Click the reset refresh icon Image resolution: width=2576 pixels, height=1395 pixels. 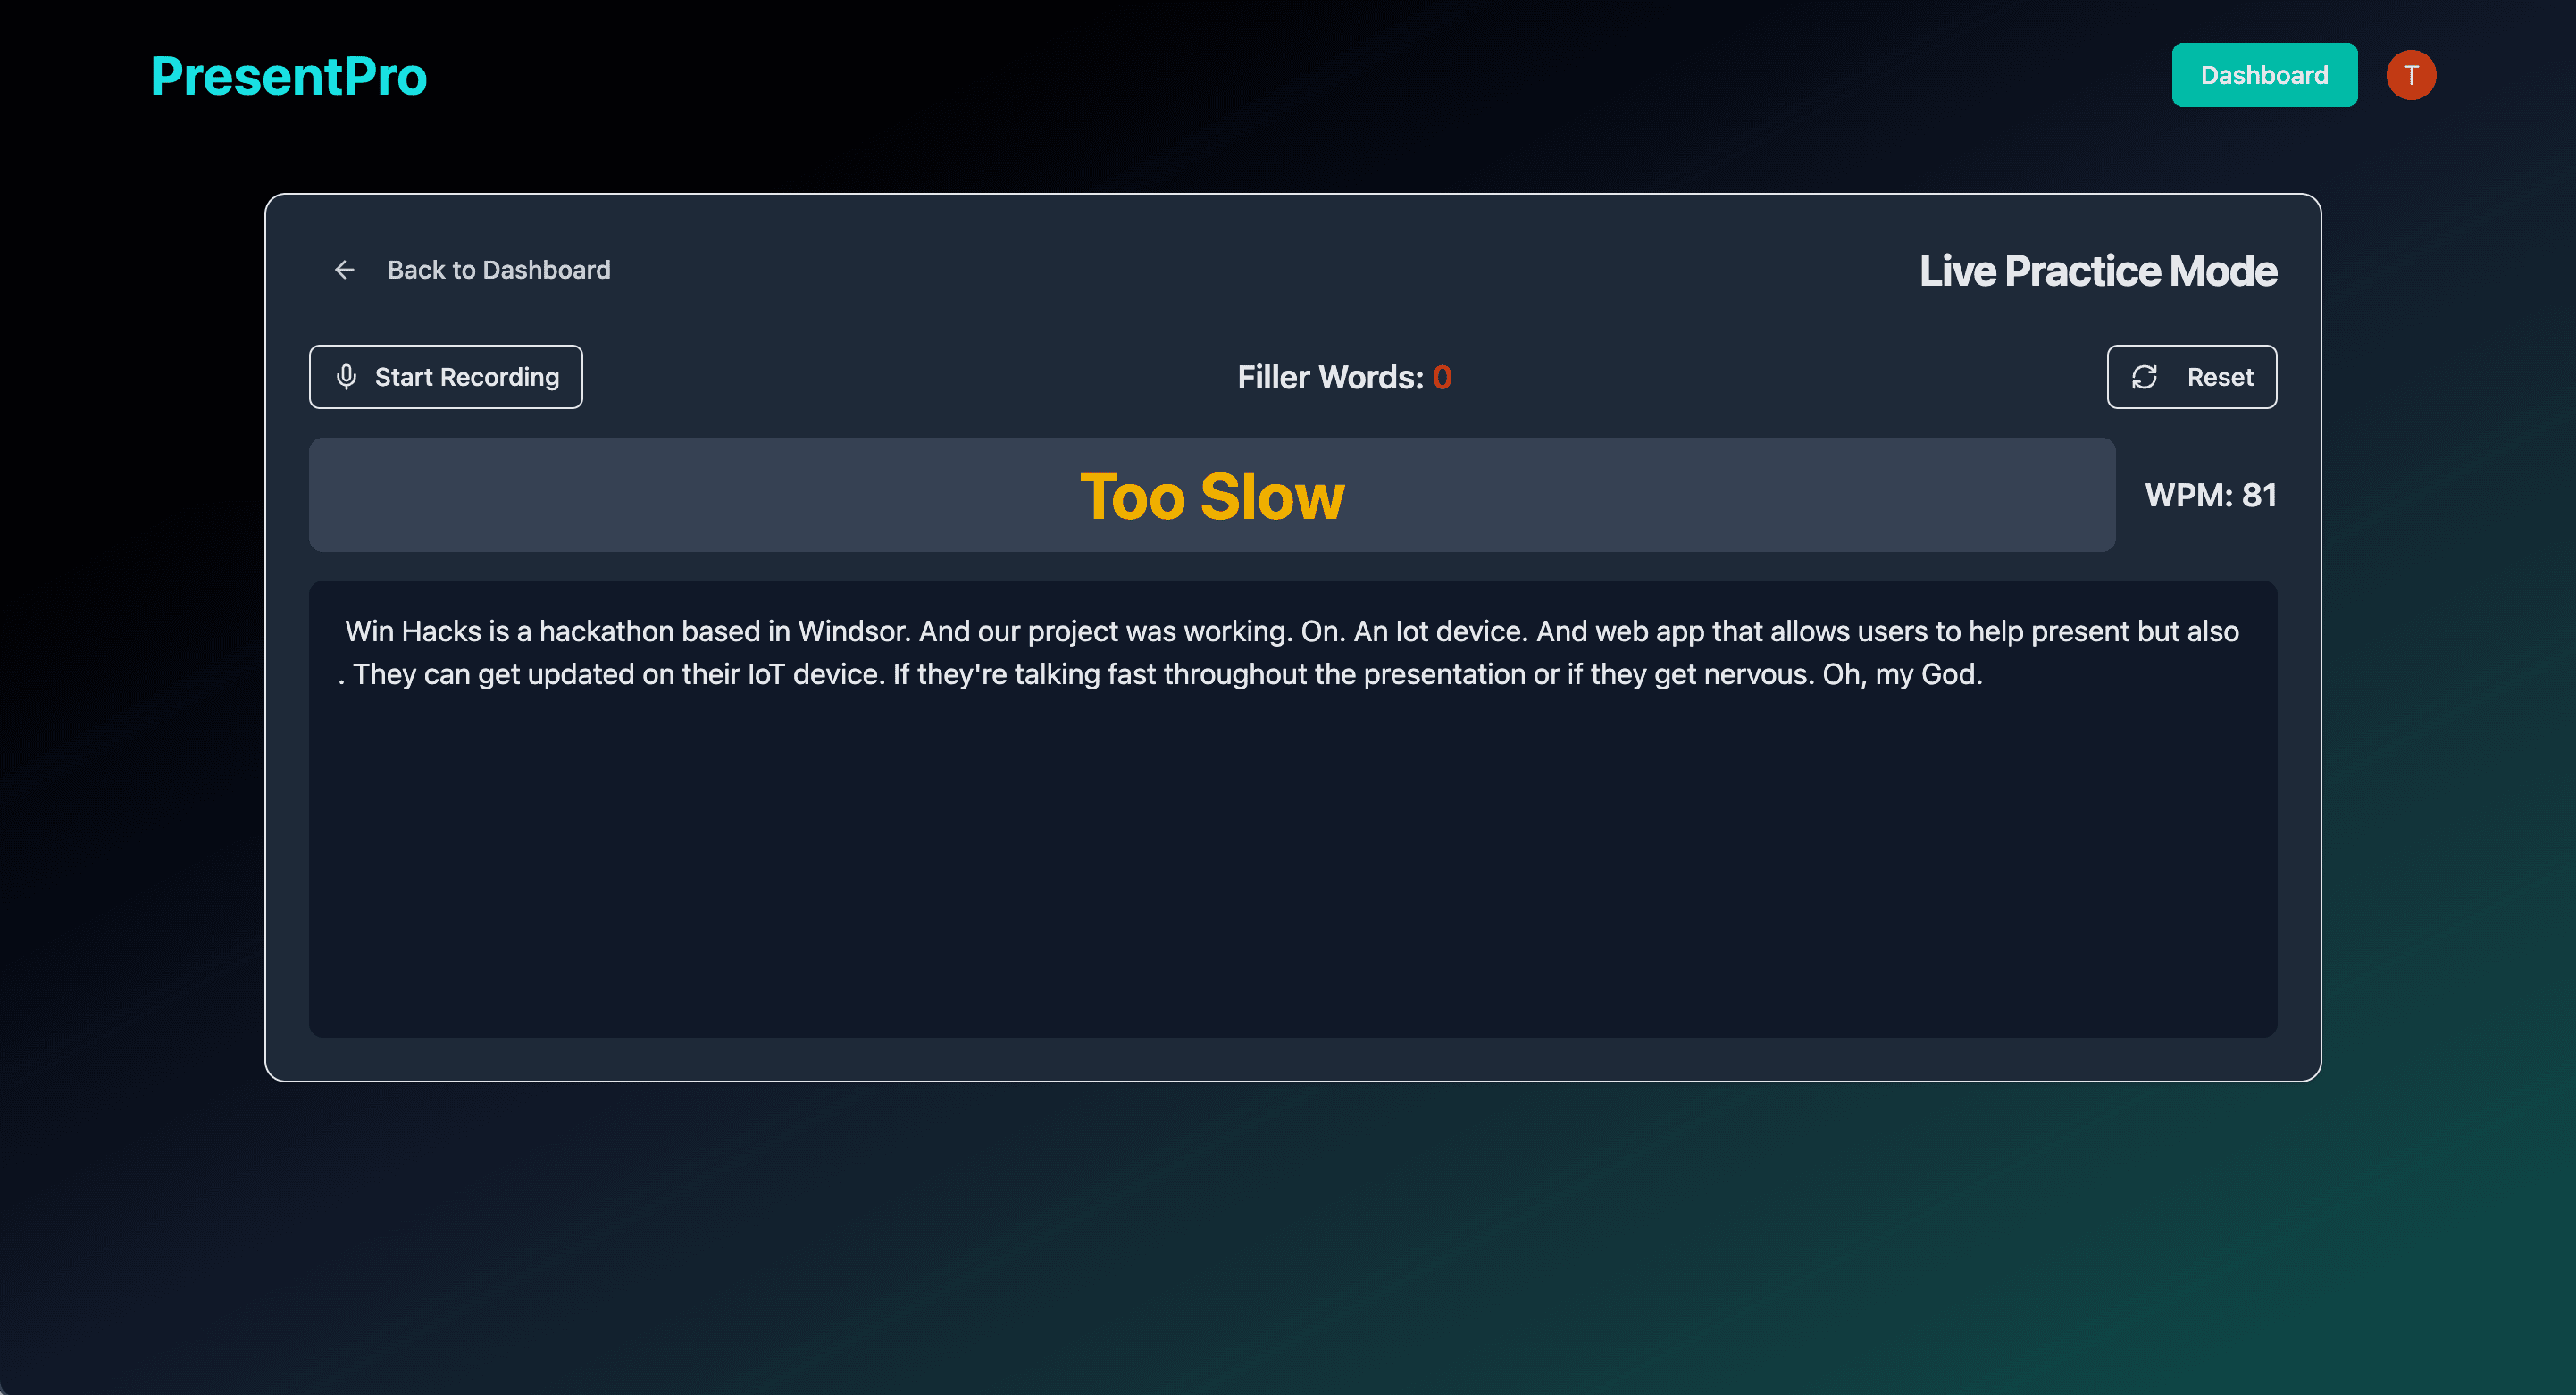pos(2144,377)
